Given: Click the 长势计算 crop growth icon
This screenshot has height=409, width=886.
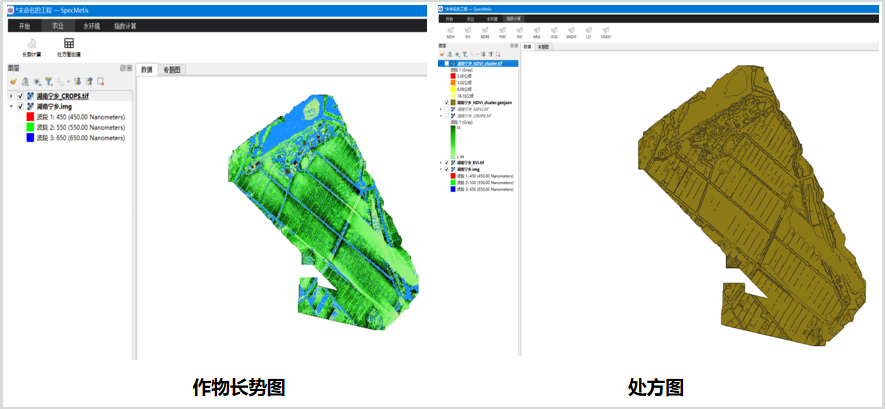Looking at the screenshot, I should (x=32, y=46).
